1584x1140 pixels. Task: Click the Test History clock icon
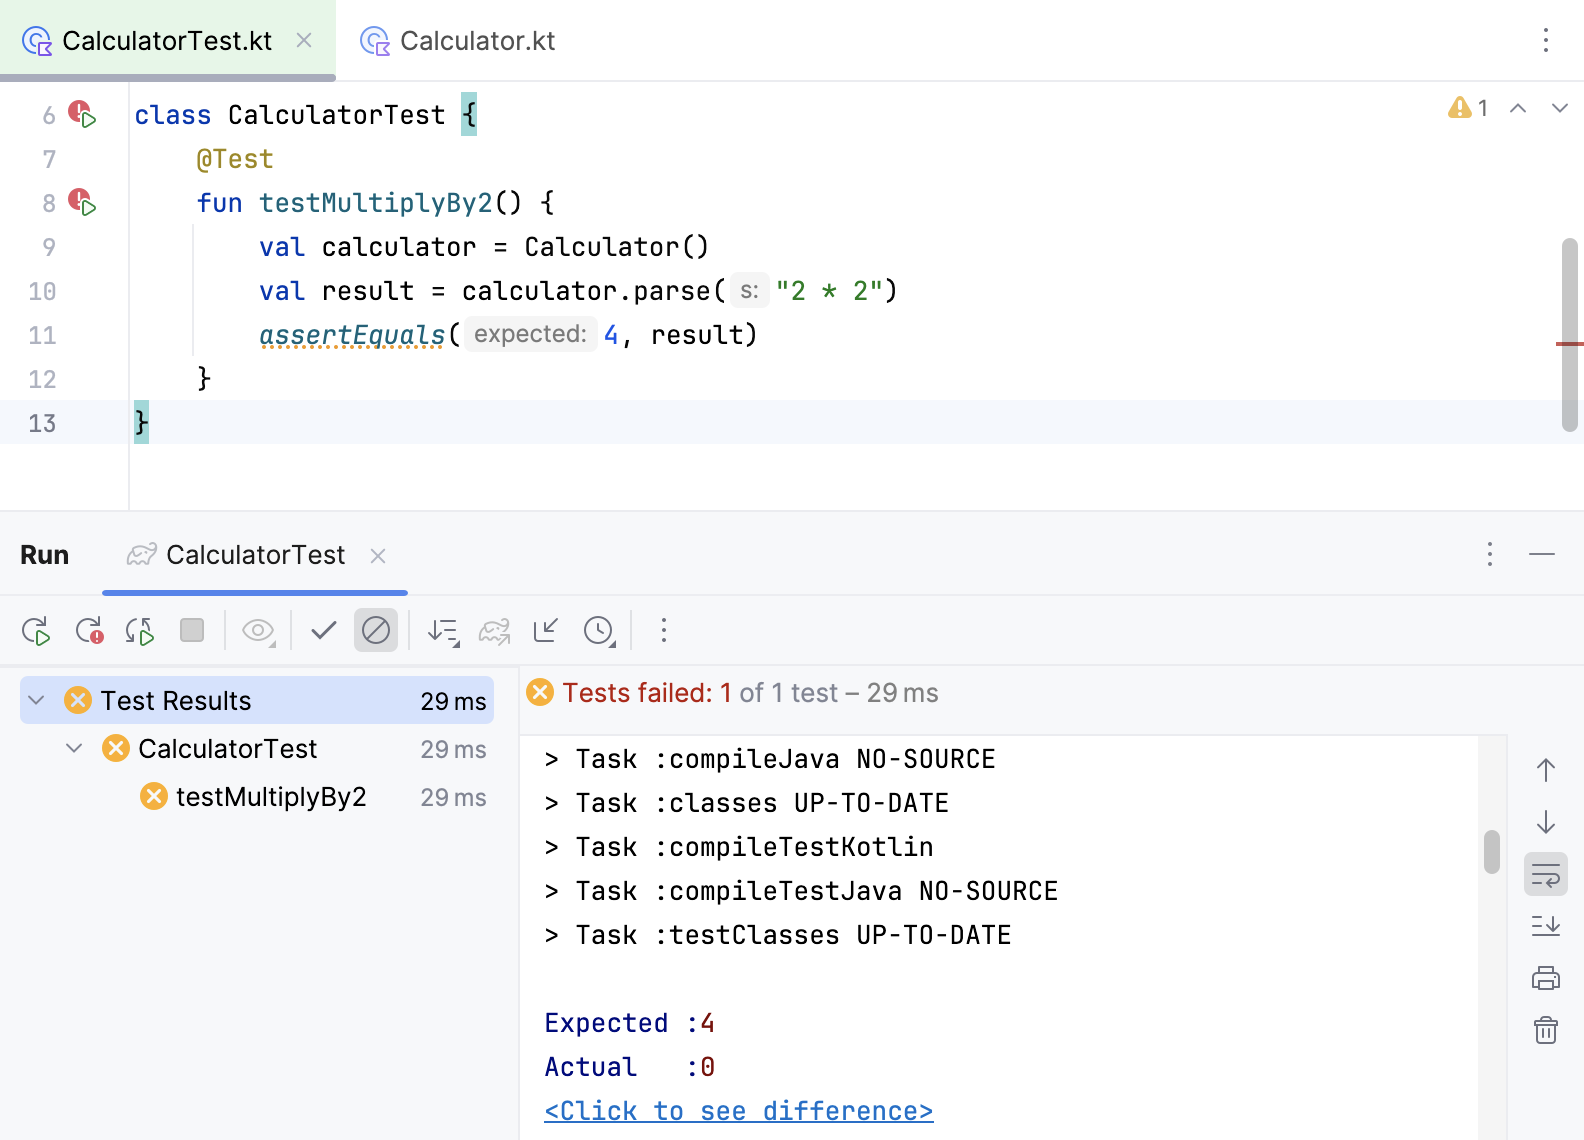[x=599, y=631]
